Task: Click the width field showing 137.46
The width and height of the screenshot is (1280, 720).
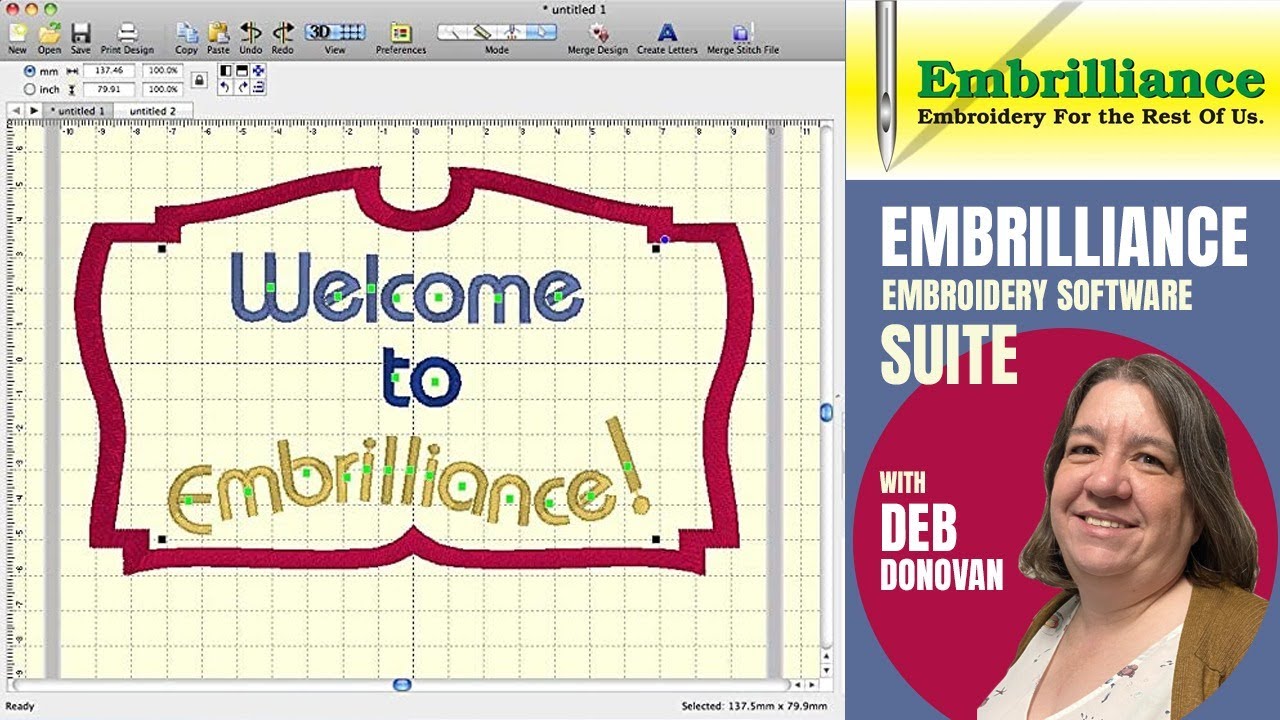Action: click(109, 71)
